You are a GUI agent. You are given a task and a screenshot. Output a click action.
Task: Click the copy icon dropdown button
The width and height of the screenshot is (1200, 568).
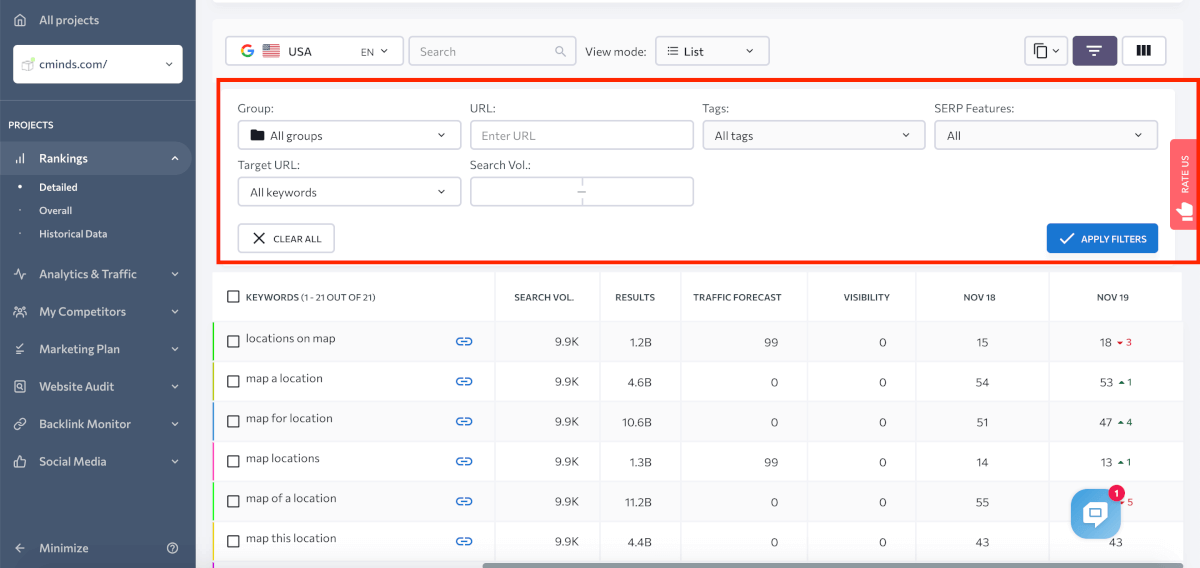1046,51
